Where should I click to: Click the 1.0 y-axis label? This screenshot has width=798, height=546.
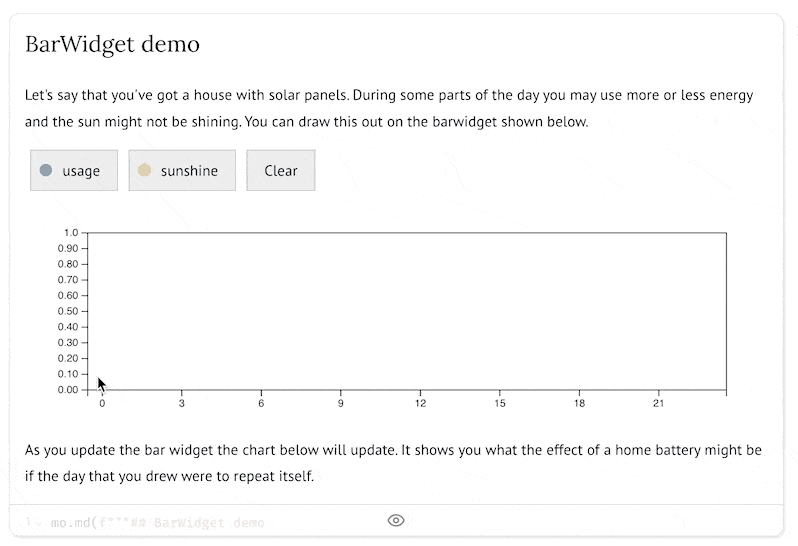pos(71,233)
